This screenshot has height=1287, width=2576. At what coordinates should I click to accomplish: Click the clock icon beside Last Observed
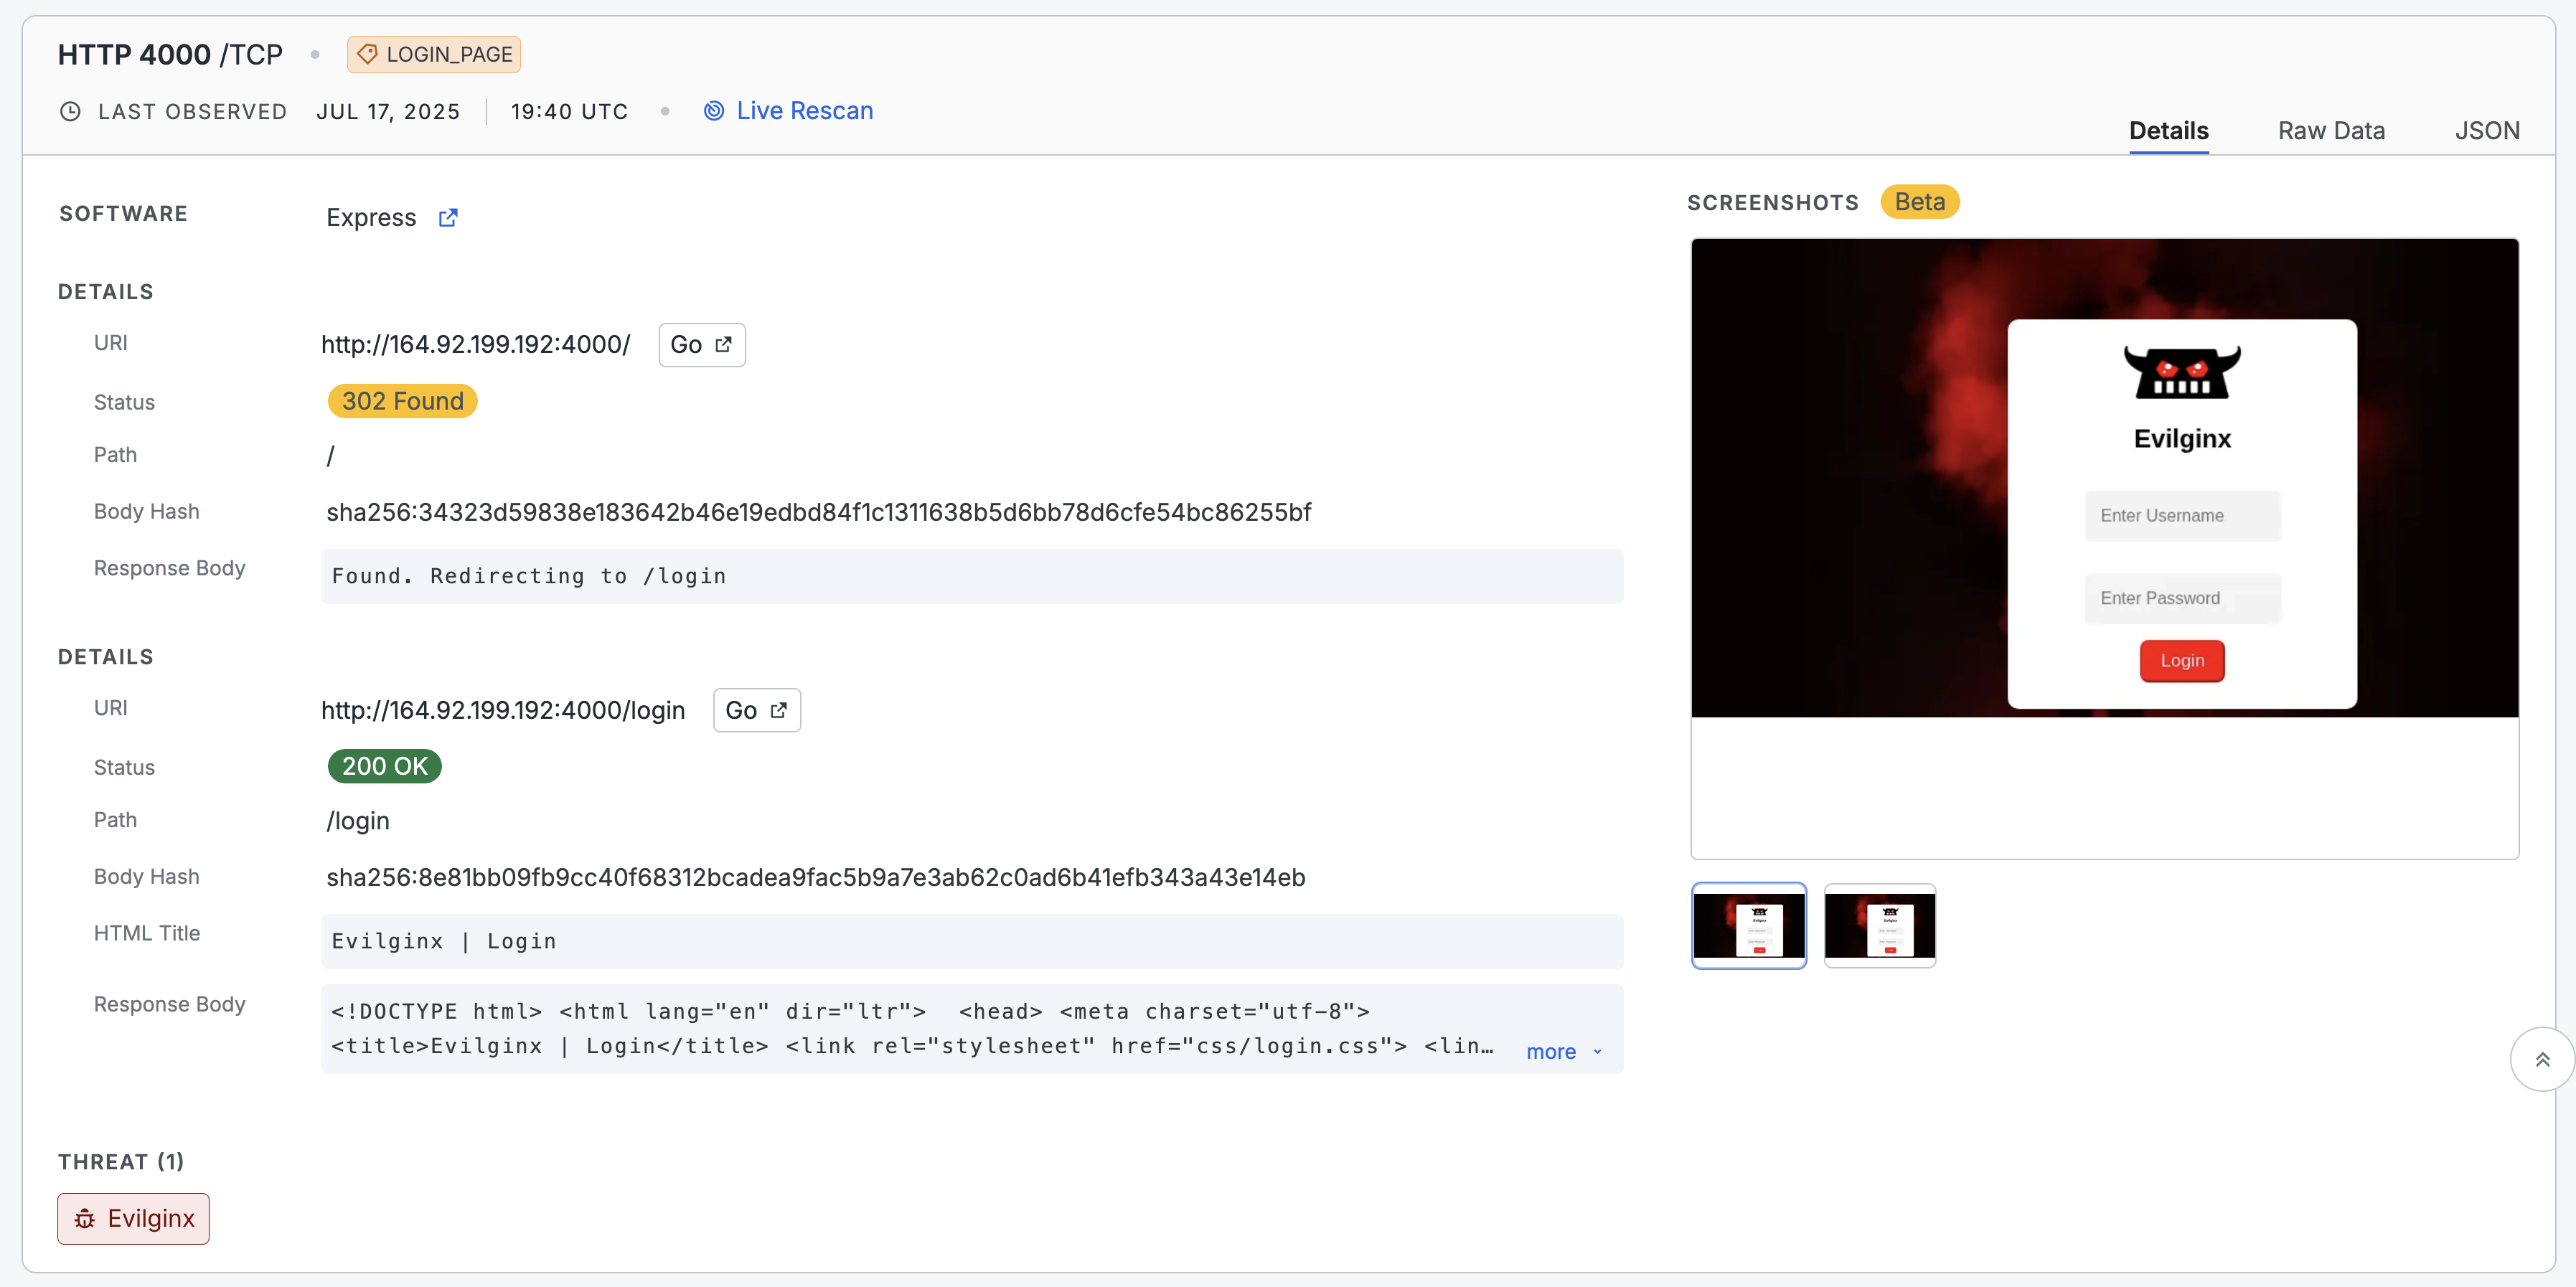tap(70, 111)
